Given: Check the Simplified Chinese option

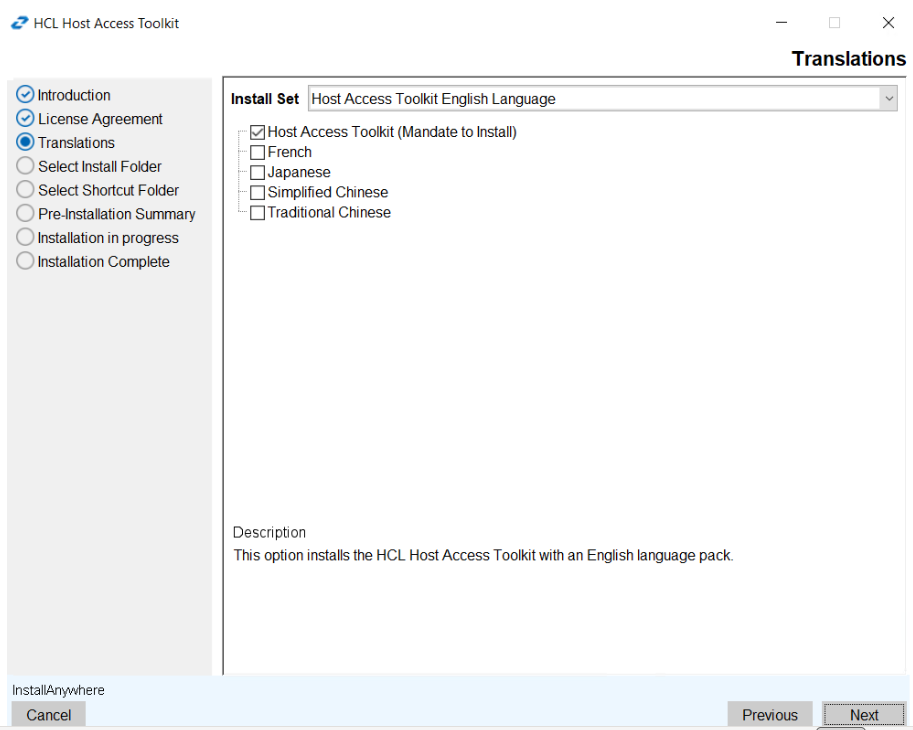Looking at the screenshot, I should [x=257, y=193].
